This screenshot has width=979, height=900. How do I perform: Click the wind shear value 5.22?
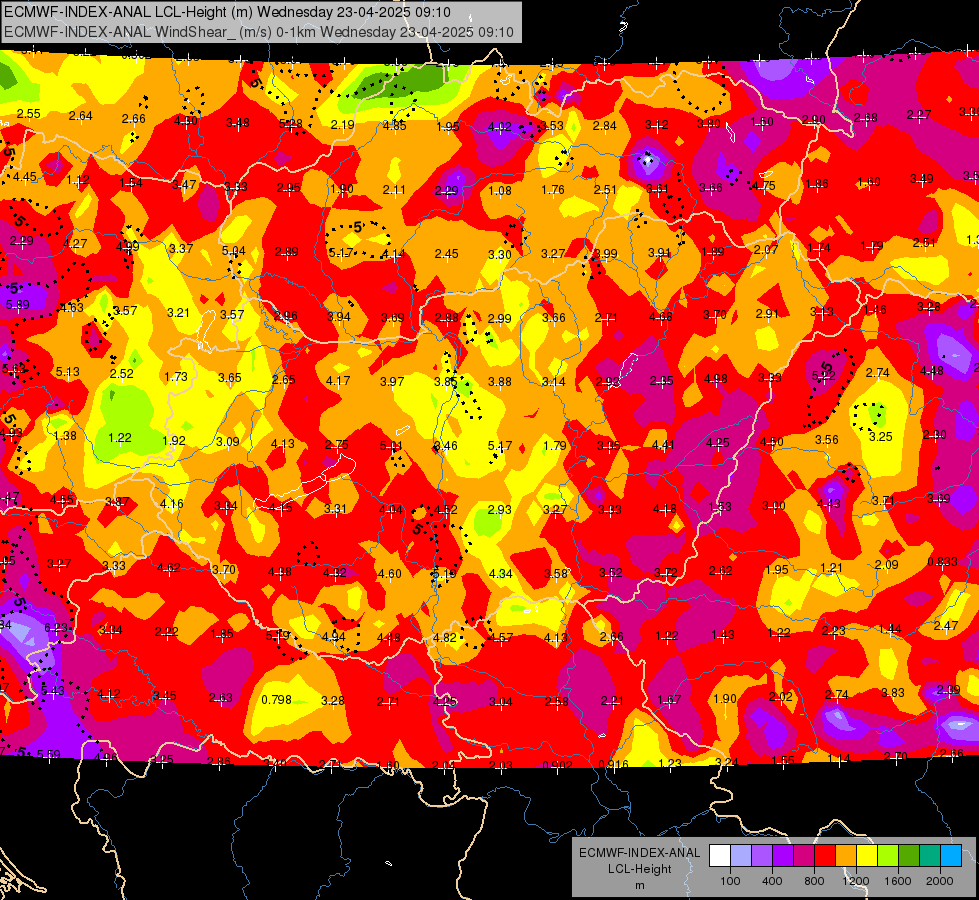[x=824, y=375]
